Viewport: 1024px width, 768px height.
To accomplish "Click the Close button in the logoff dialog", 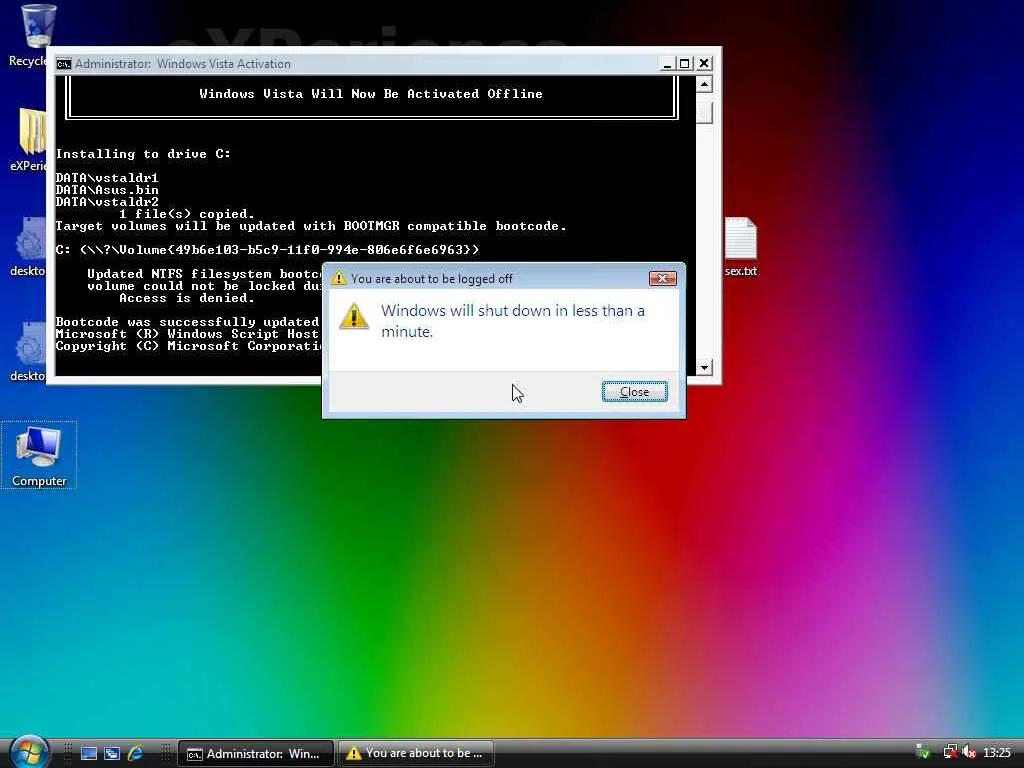I will 634,392.
